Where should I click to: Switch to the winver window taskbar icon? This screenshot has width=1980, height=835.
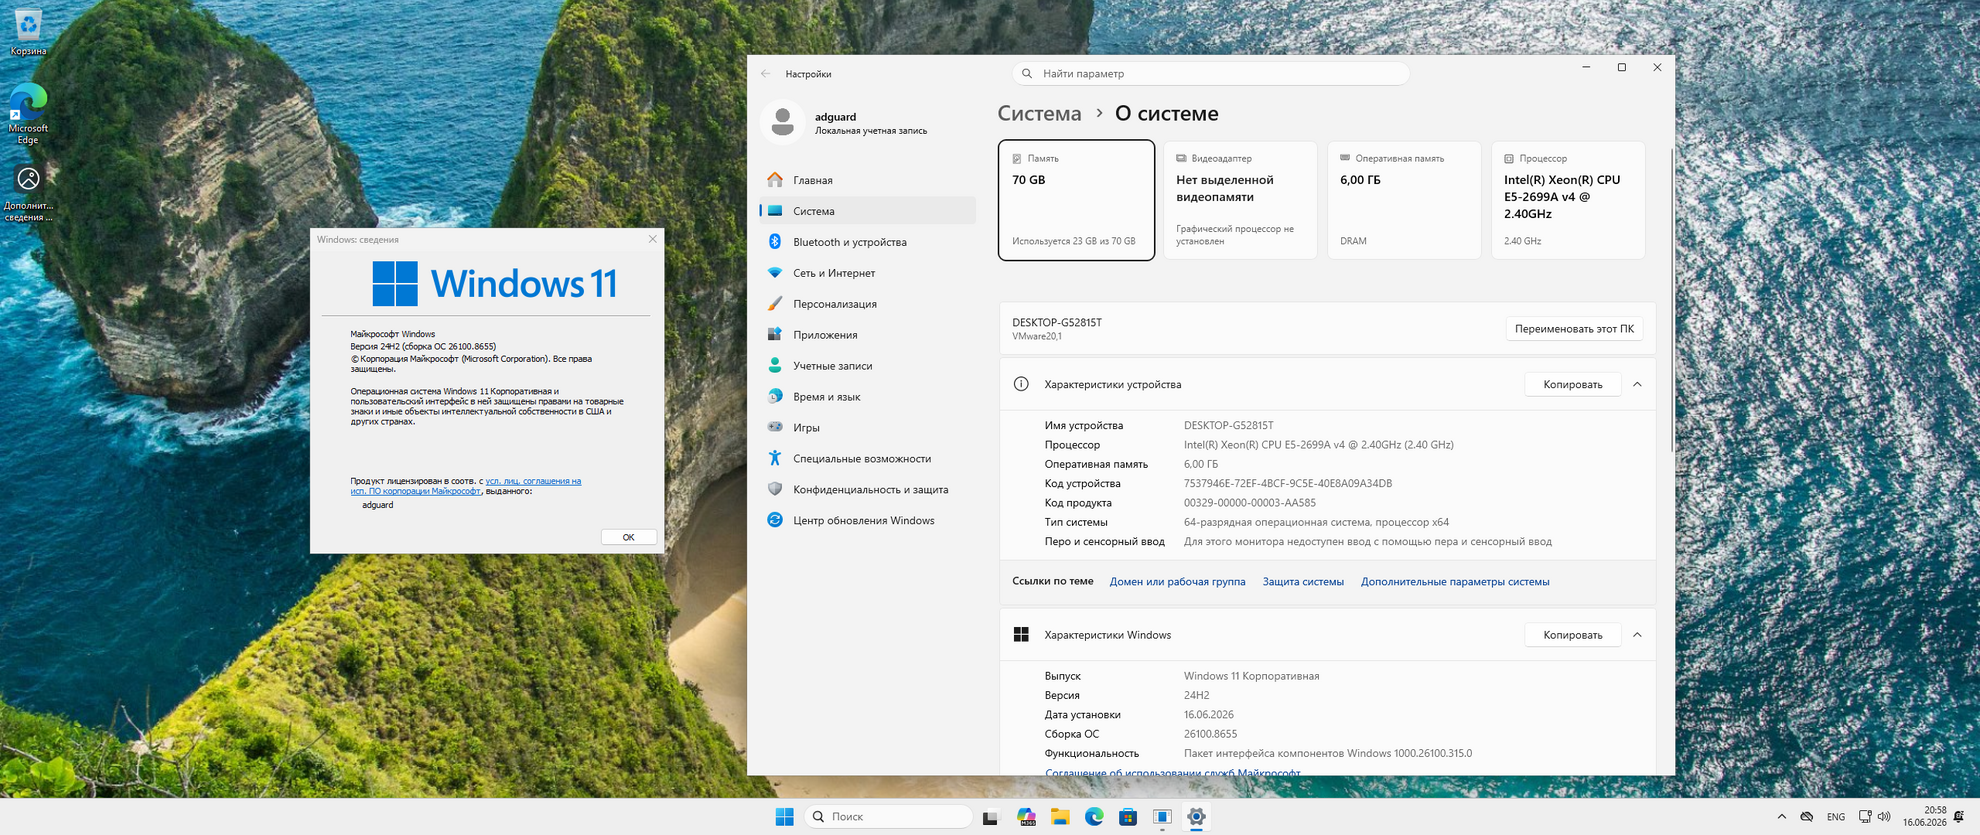point(1162,817)
